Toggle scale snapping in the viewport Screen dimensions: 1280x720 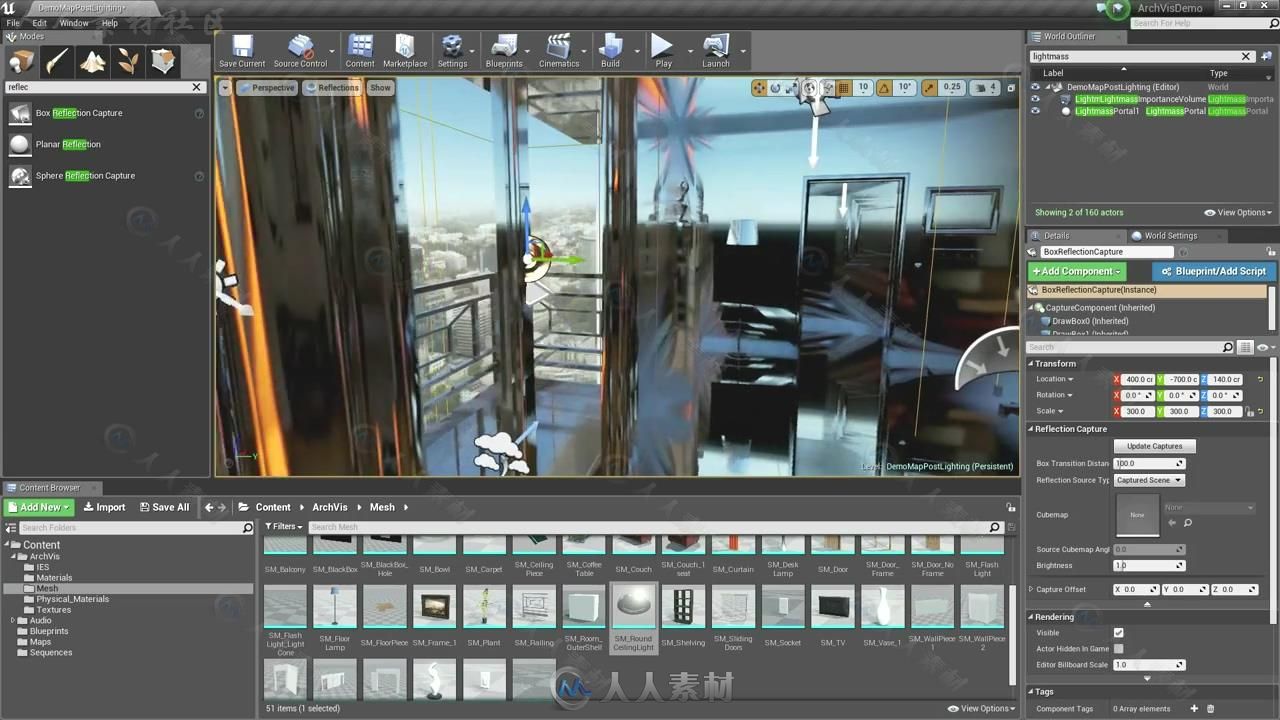tap(930, 88)
